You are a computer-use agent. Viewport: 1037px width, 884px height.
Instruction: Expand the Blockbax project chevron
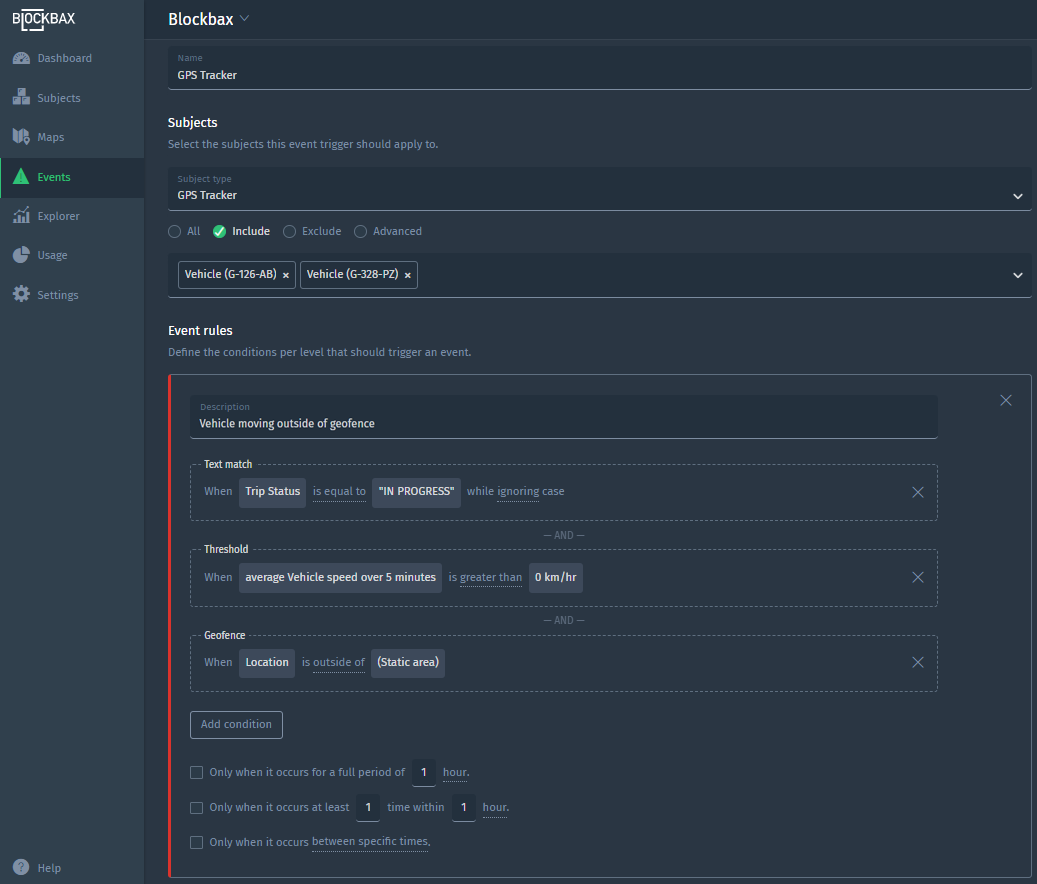coord(245,19)
